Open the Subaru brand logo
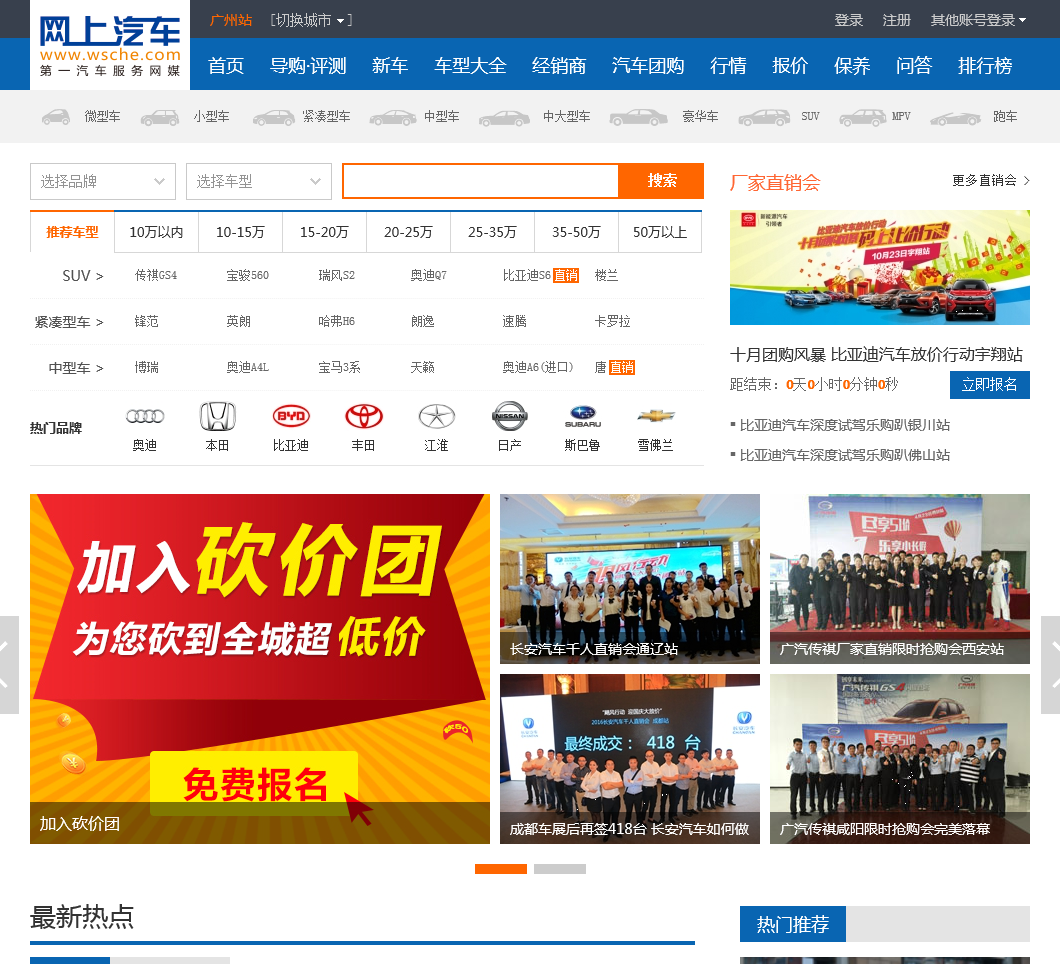This screenshot has width=1060, height=964. click(583, 416)
